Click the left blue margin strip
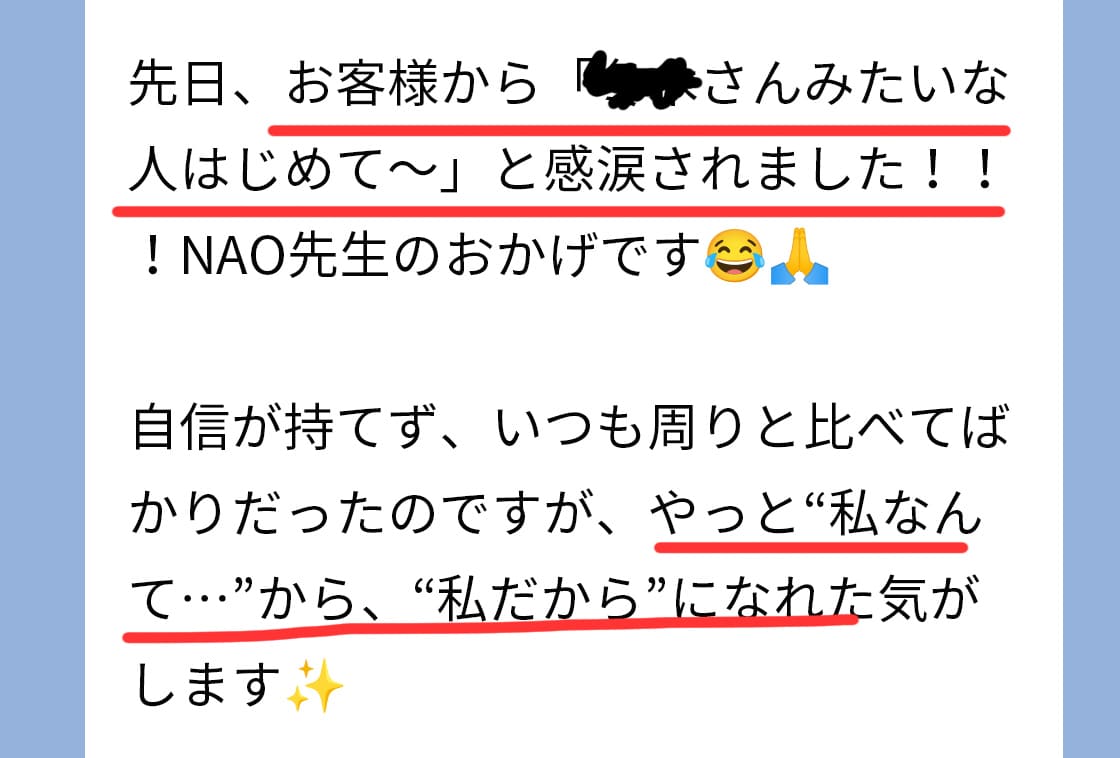Image resolution: width=1120 pixels, height=758 pixels. coord(42,379)
